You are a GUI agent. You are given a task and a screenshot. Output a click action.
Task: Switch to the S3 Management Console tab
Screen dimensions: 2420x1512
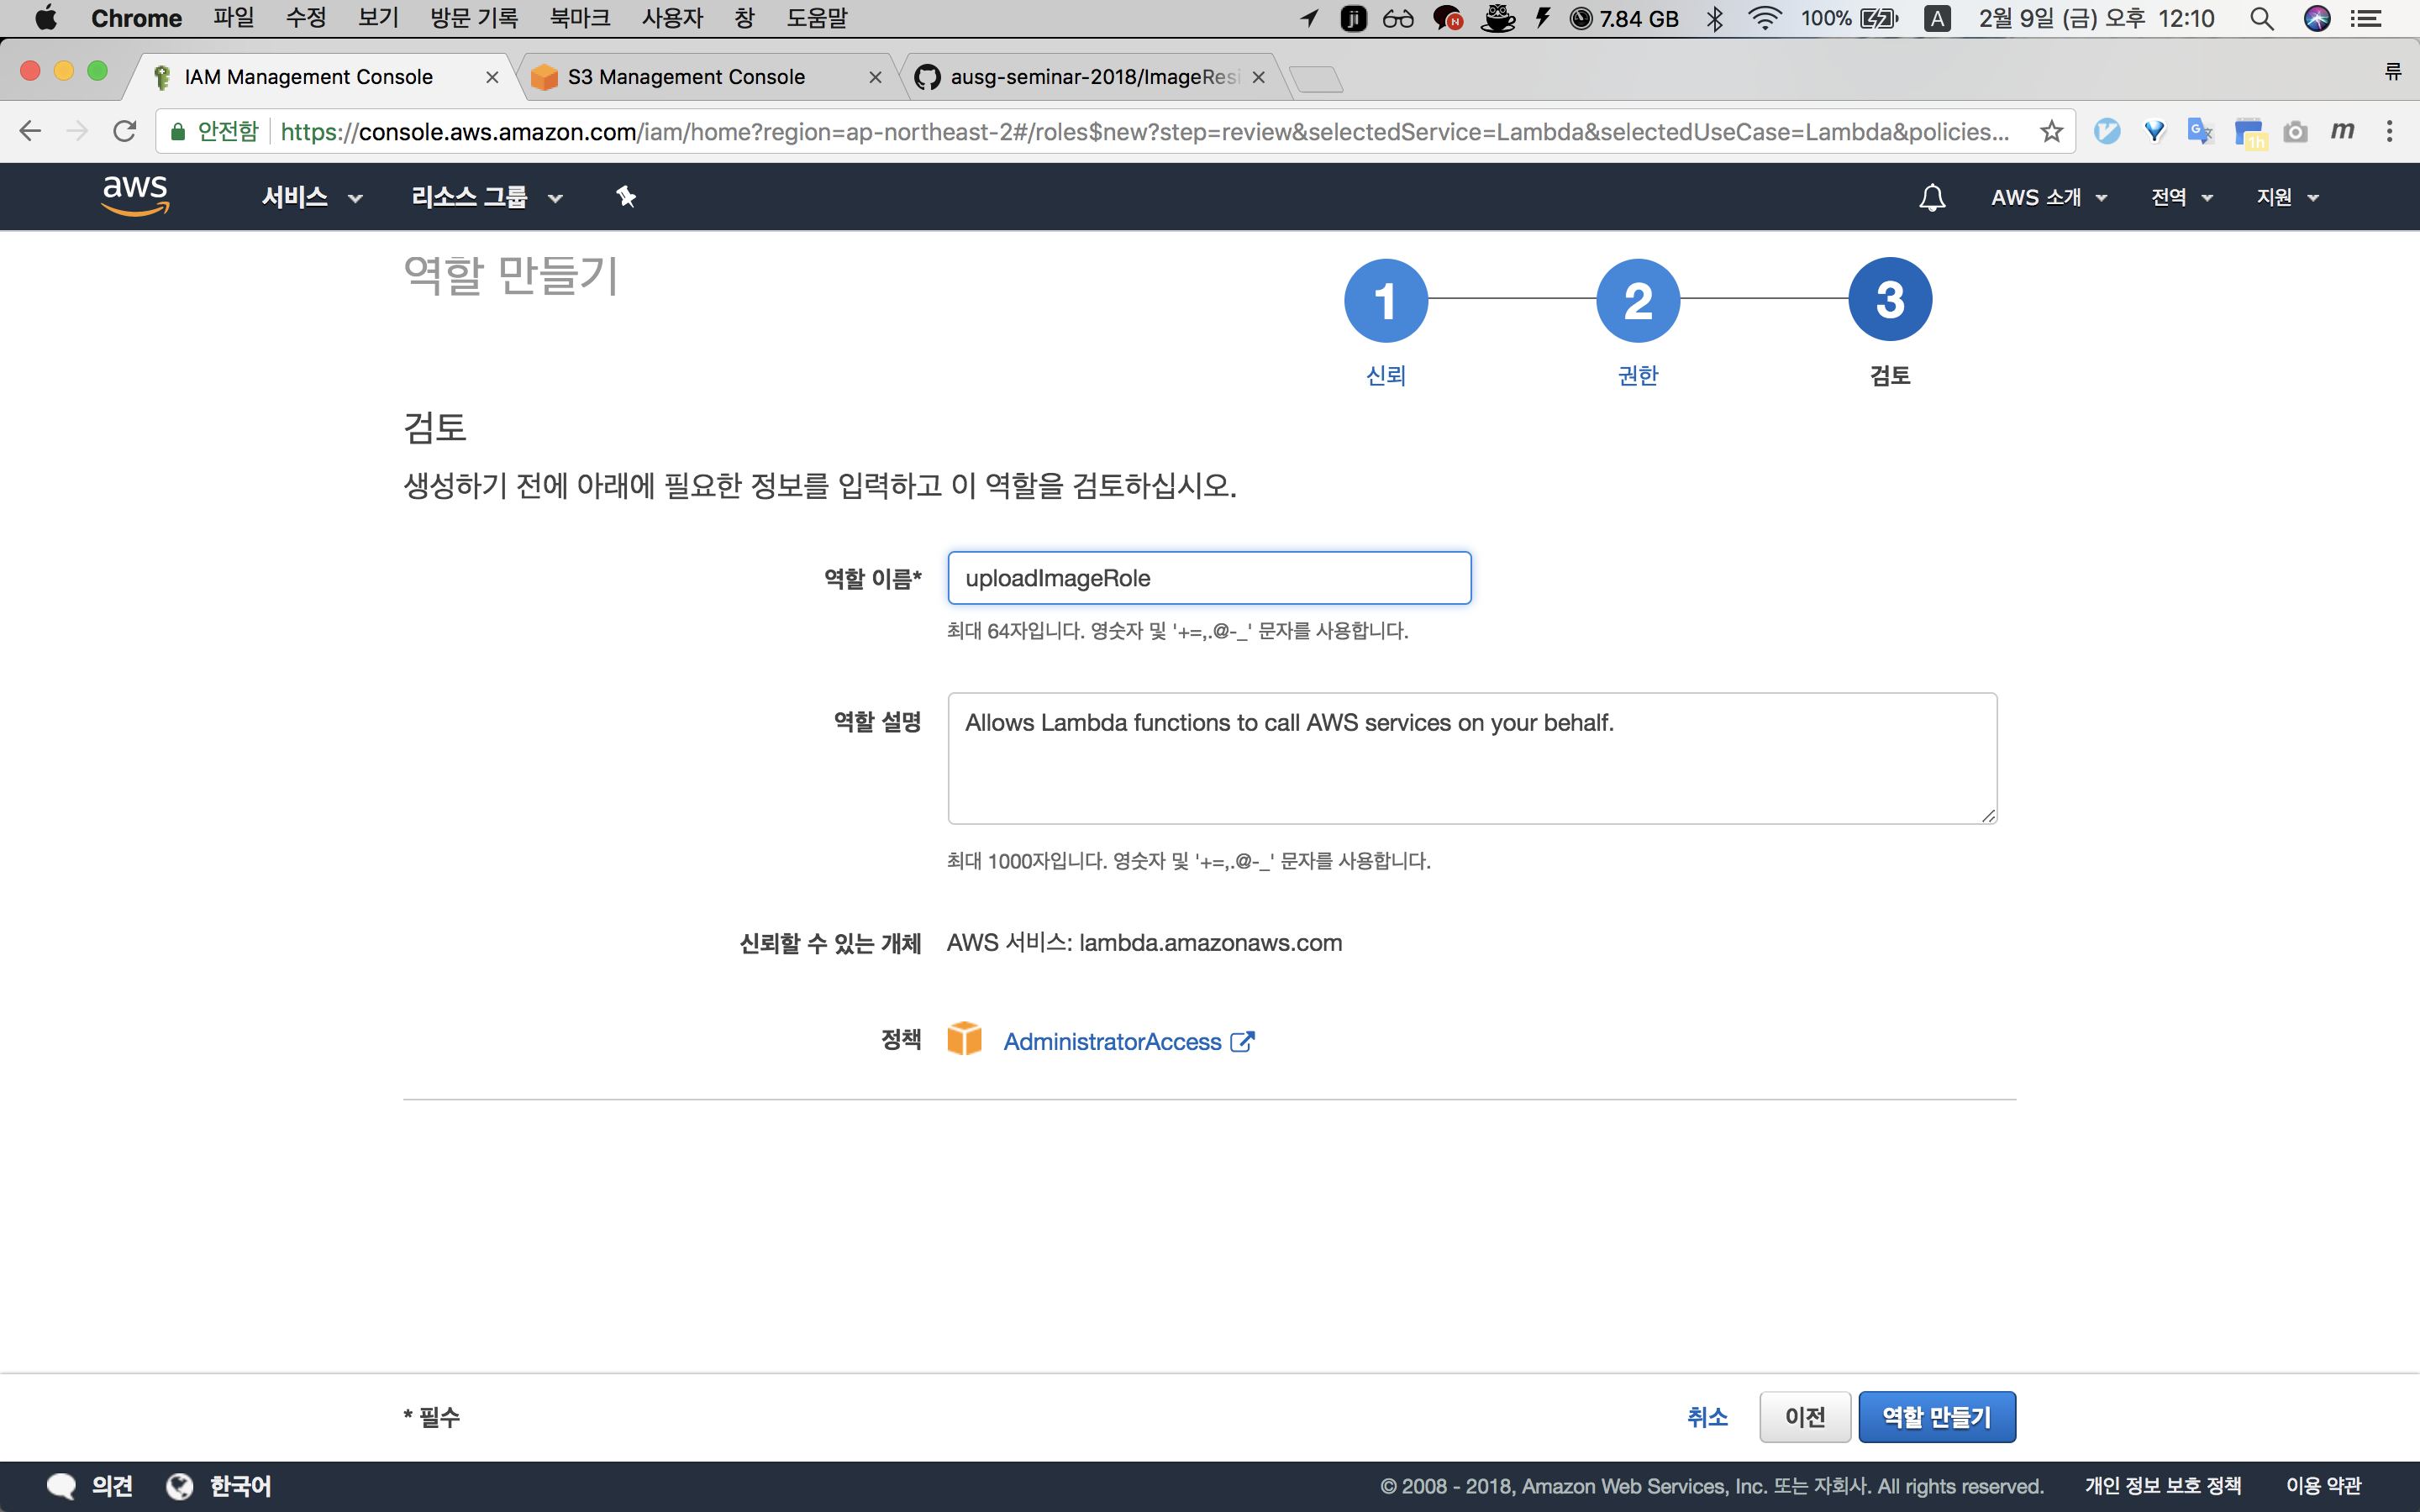[686, 77]
